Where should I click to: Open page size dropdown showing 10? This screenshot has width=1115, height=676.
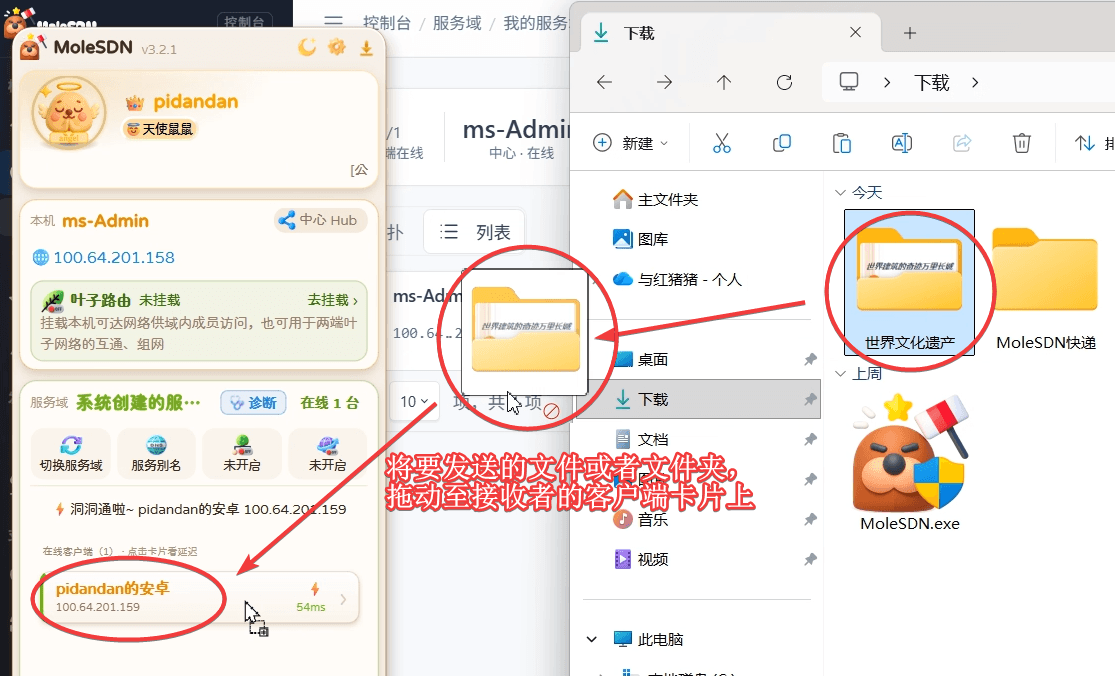[413, 402]
